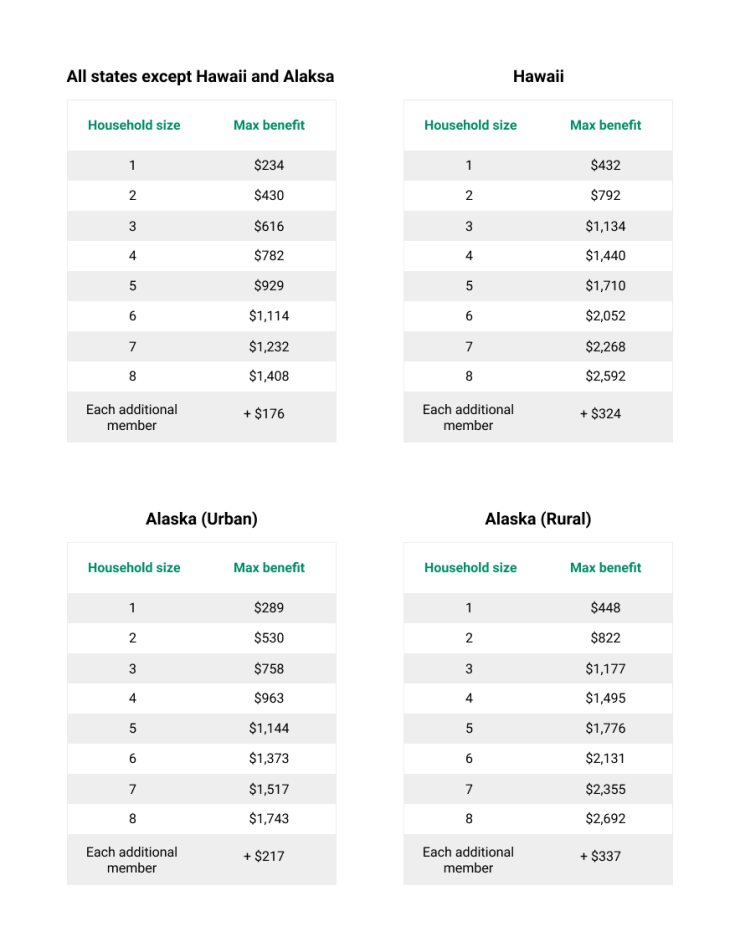Click the + $337 additional member value

pos(600,856)
